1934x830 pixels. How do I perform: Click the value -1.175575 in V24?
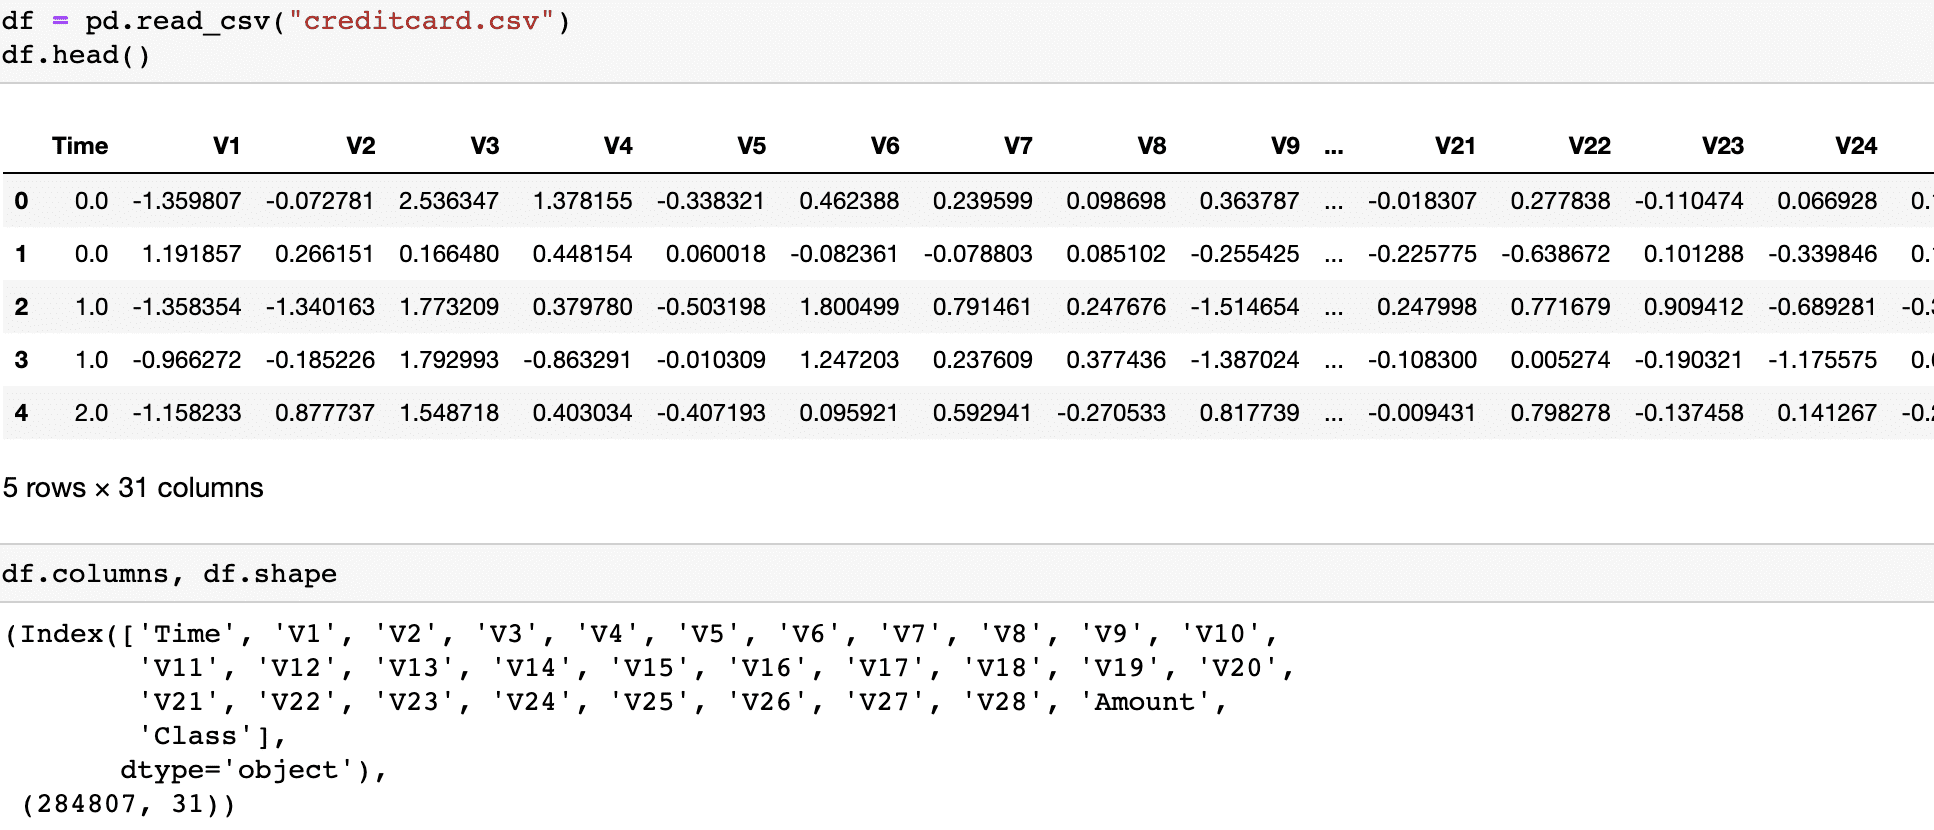click(1822, 360)
